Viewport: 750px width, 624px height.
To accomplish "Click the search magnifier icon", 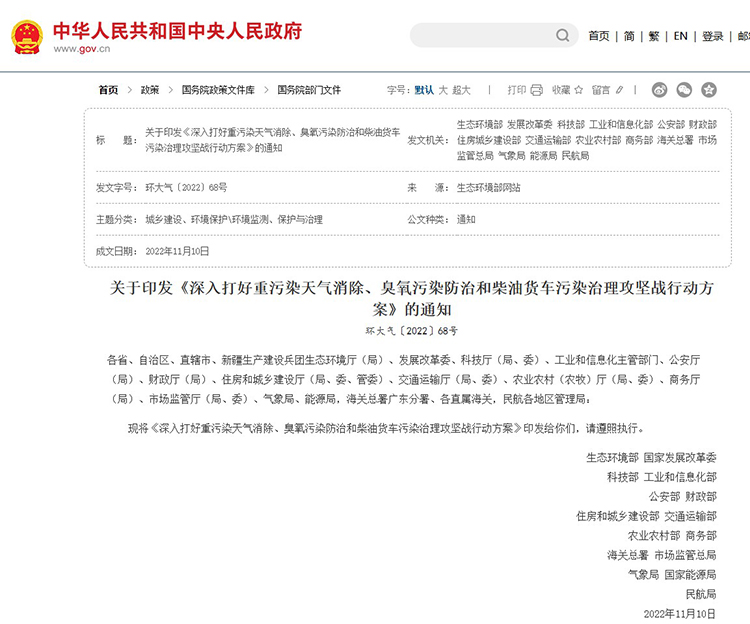I will (x=563, y=35).
